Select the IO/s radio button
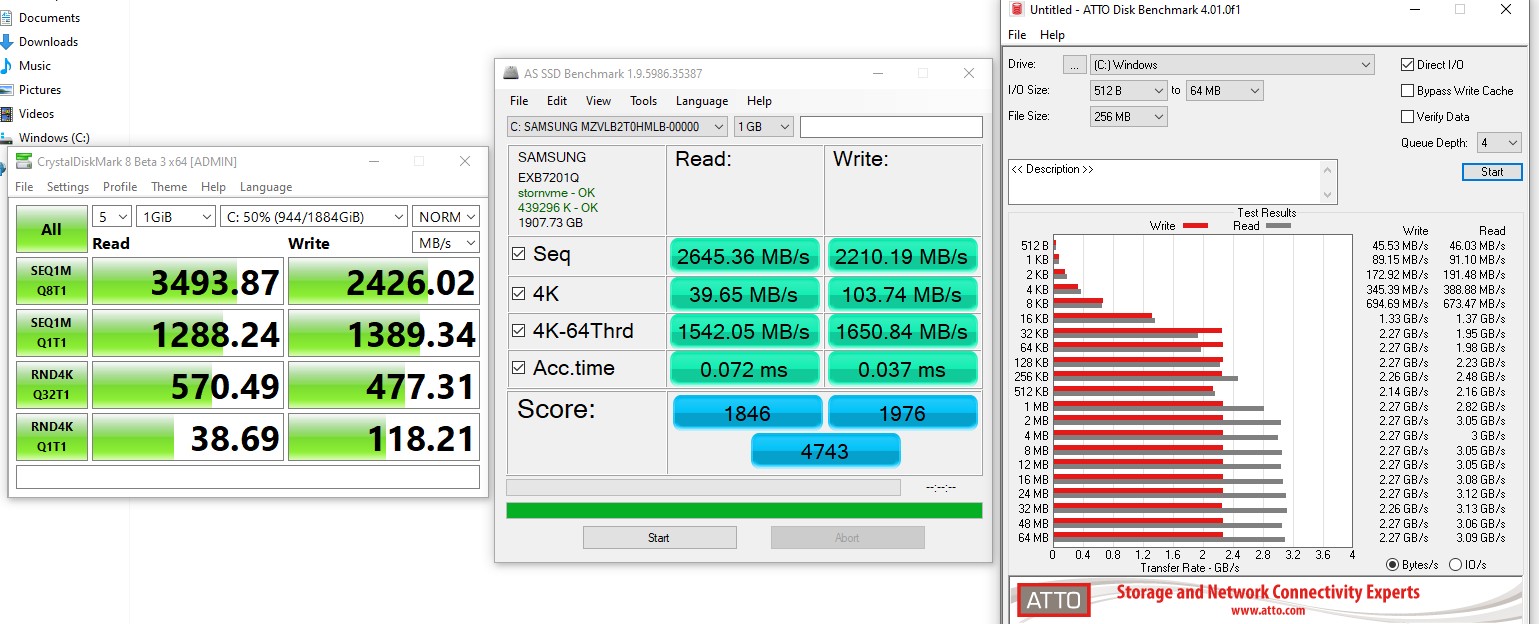Image resolution: width=1539 pixels, height=624 pixels. [x=1455, y=565]
